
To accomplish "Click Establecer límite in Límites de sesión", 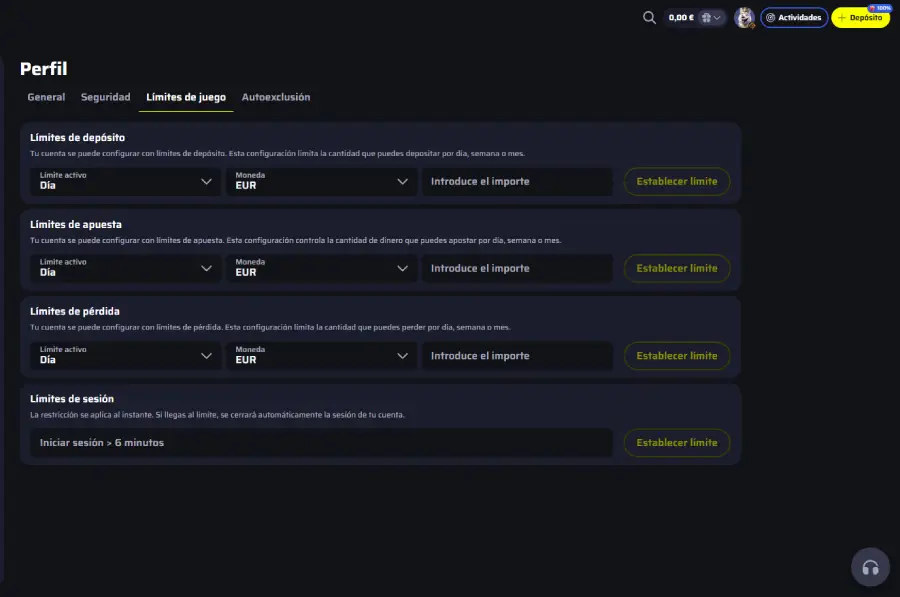I will [x=677, y=442].
